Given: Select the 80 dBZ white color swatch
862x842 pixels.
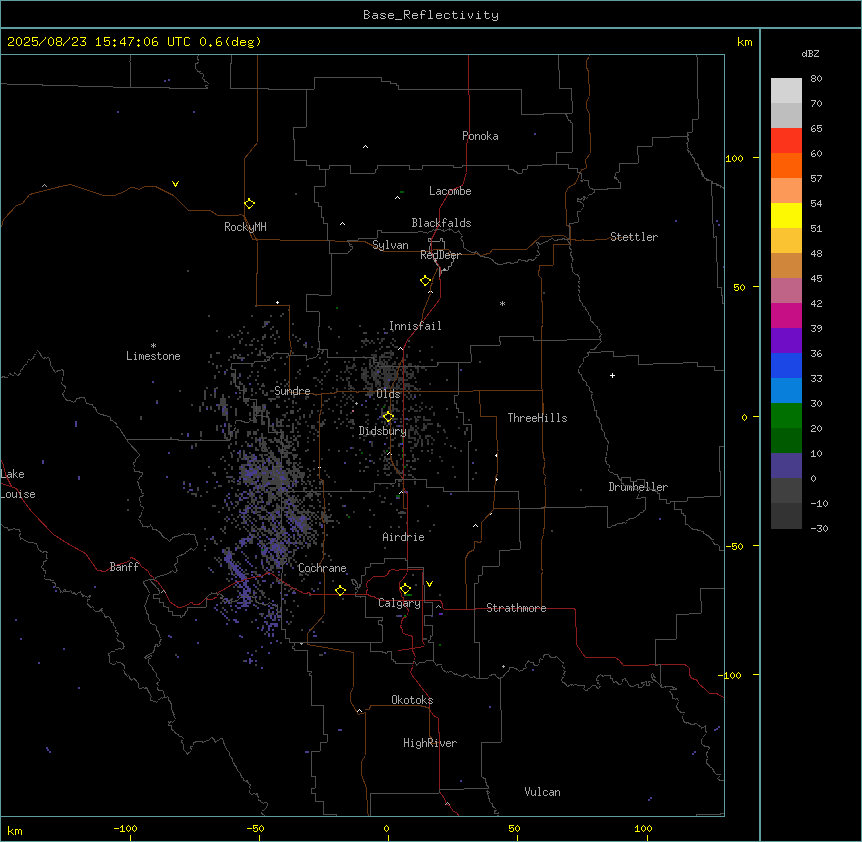Looking at the screenshot, I should (786, 90).
